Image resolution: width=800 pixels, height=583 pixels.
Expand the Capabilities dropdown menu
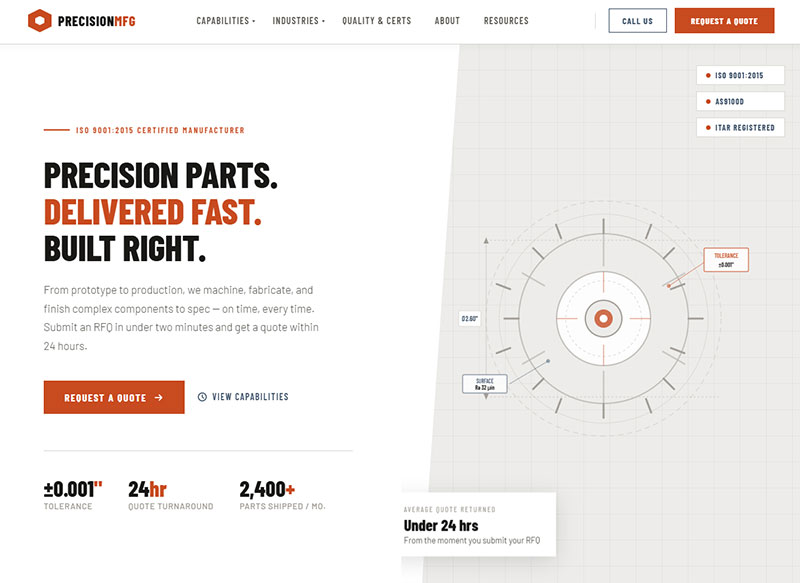click(225, 21)
